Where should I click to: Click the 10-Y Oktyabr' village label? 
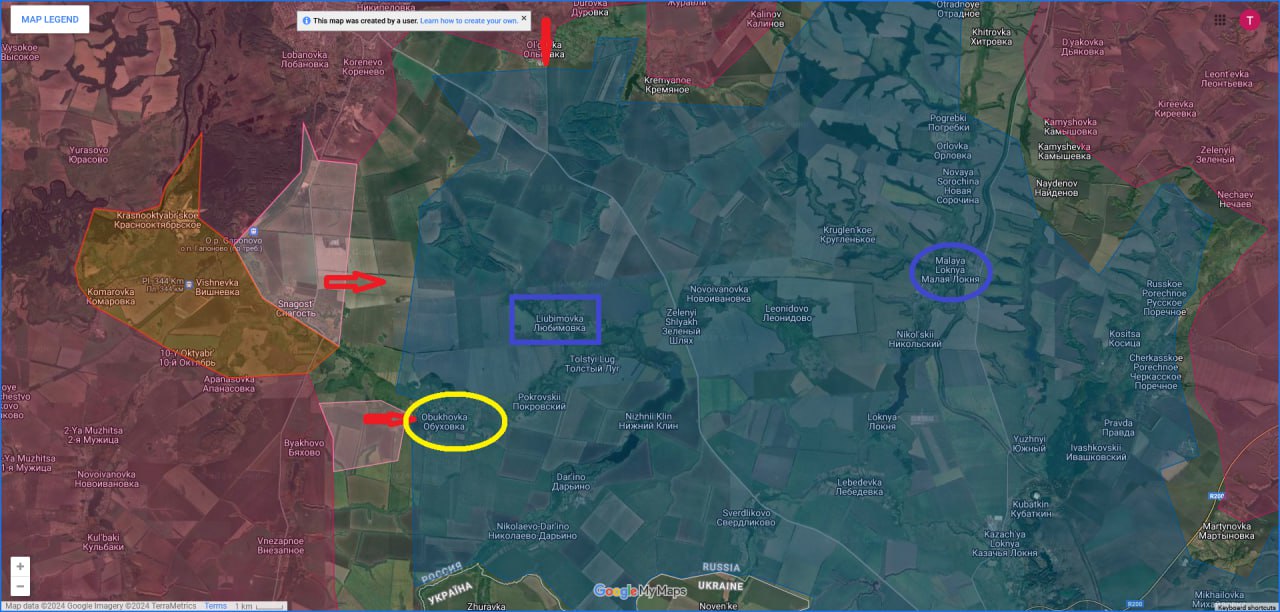[187, 357]
